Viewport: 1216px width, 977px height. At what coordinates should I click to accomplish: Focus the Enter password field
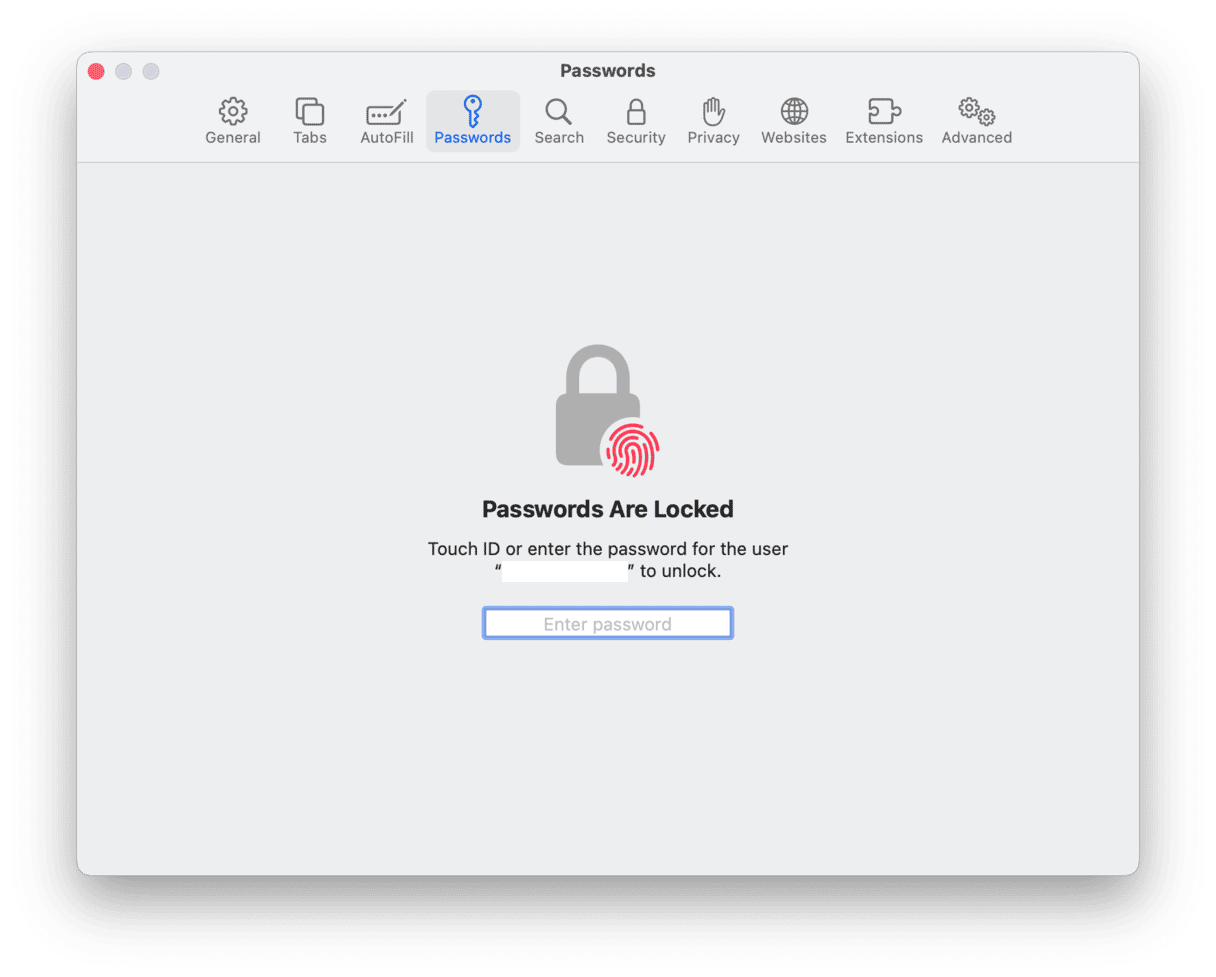pyautogui.click(x=608, y=624)
